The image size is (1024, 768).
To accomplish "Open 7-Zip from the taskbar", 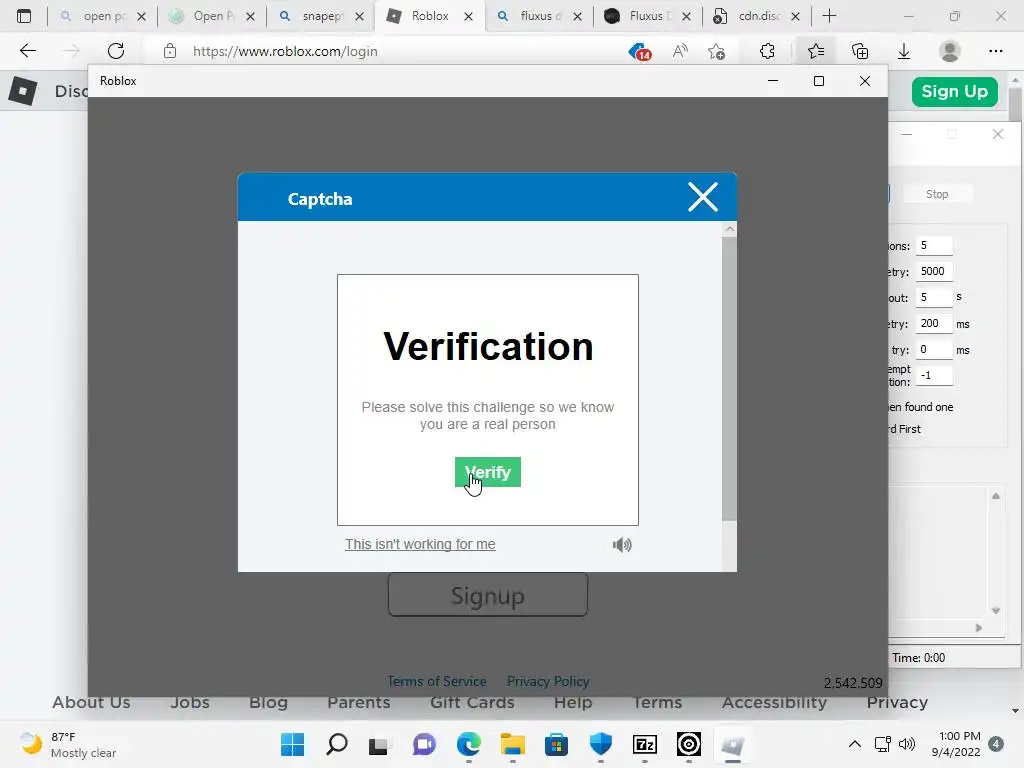I will (x=645, y=744).
